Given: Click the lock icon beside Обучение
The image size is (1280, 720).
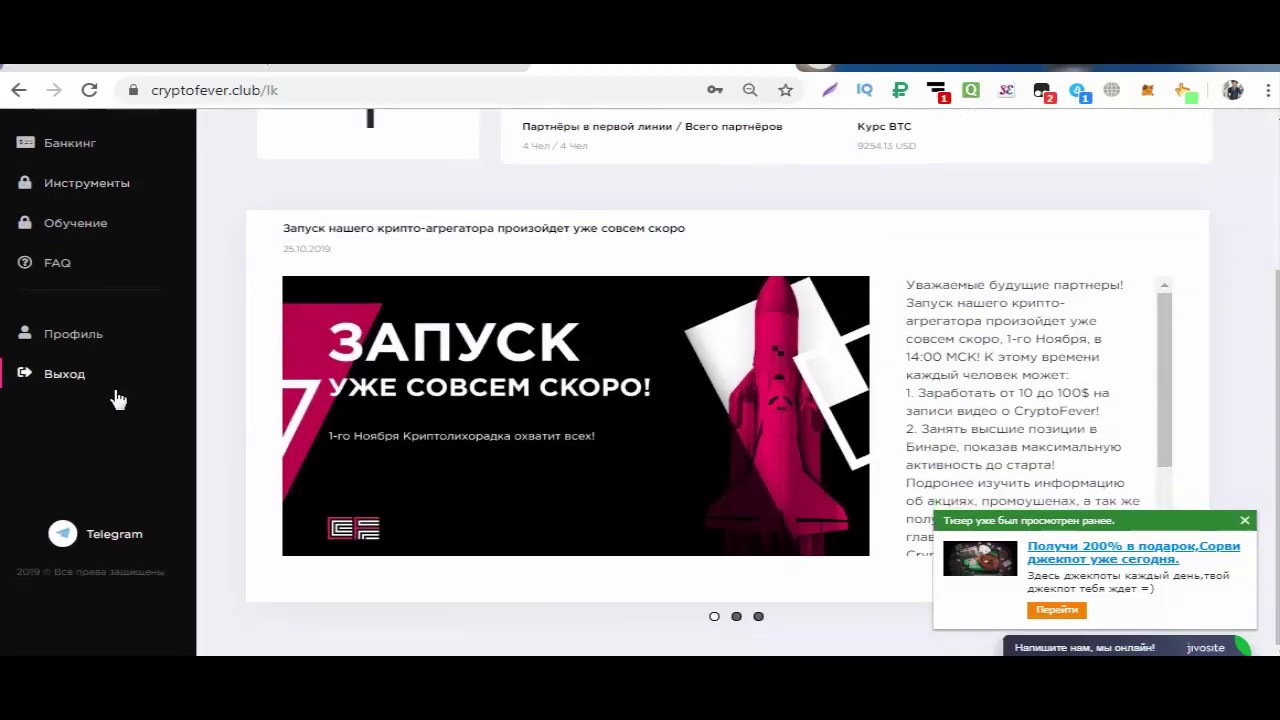Looking at the screenshot, I should pyautogui.click(x=25, y=222).
